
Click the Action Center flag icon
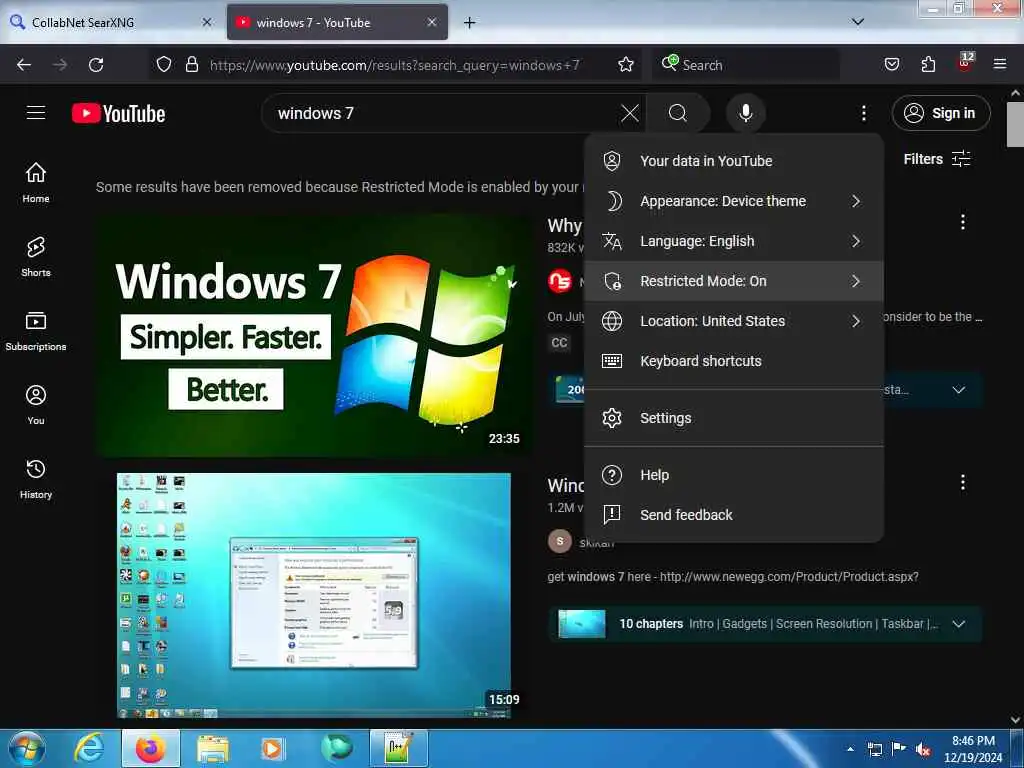pos(899,749)
